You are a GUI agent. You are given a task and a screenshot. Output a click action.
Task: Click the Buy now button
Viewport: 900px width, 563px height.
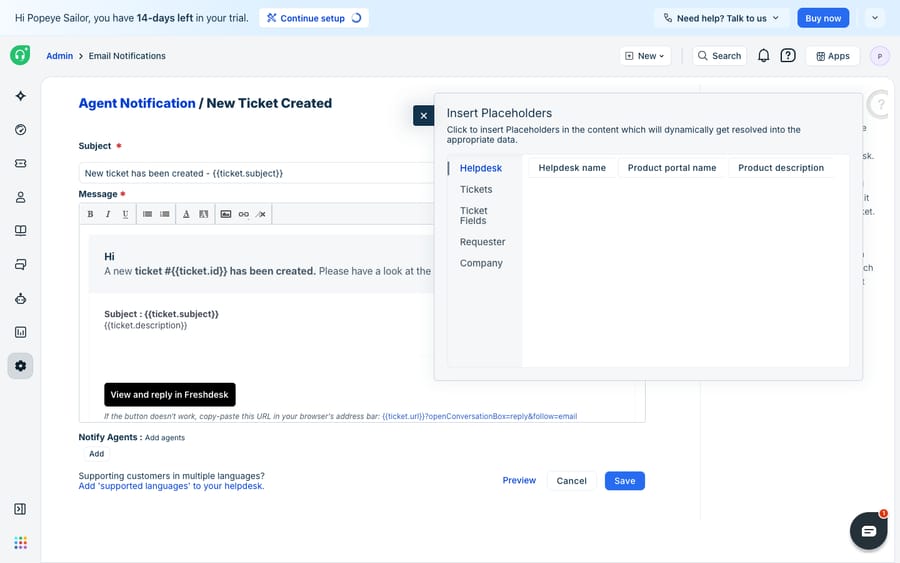point(823,18)
